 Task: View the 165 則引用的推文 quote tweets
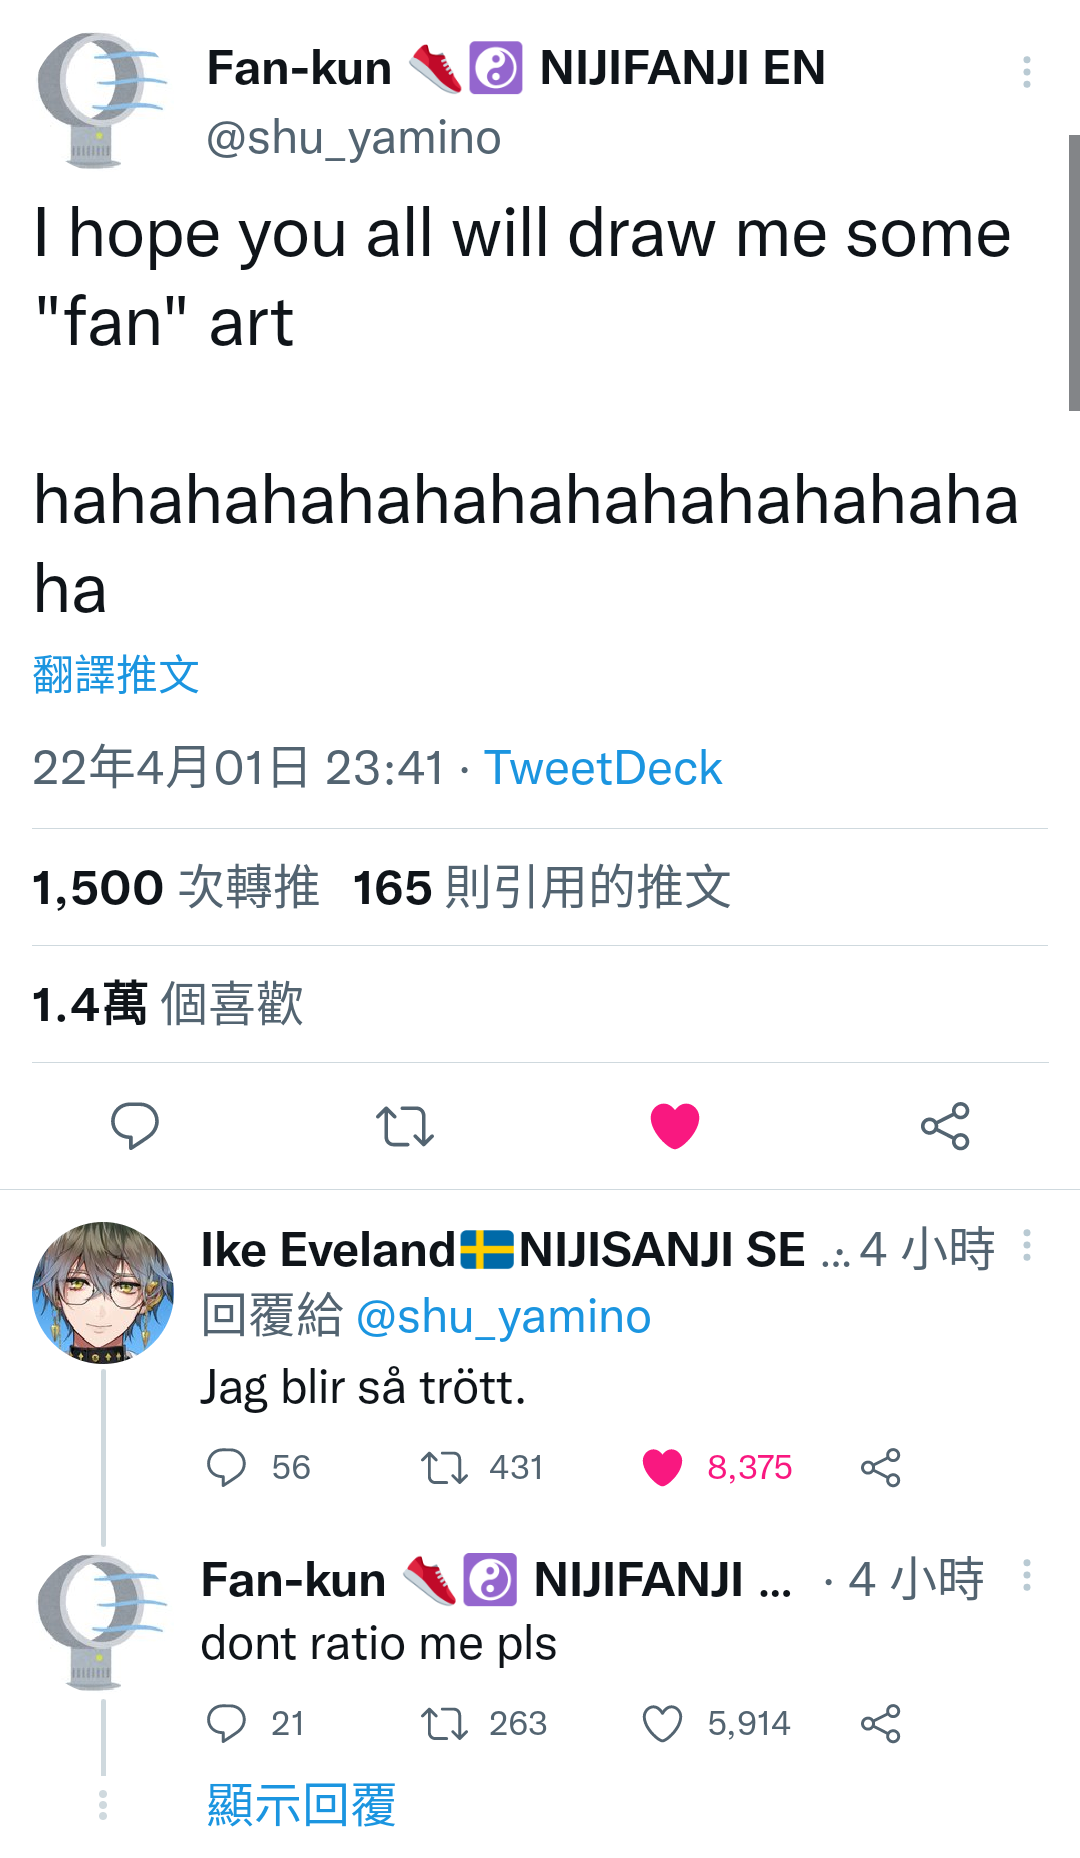point(542,887)
